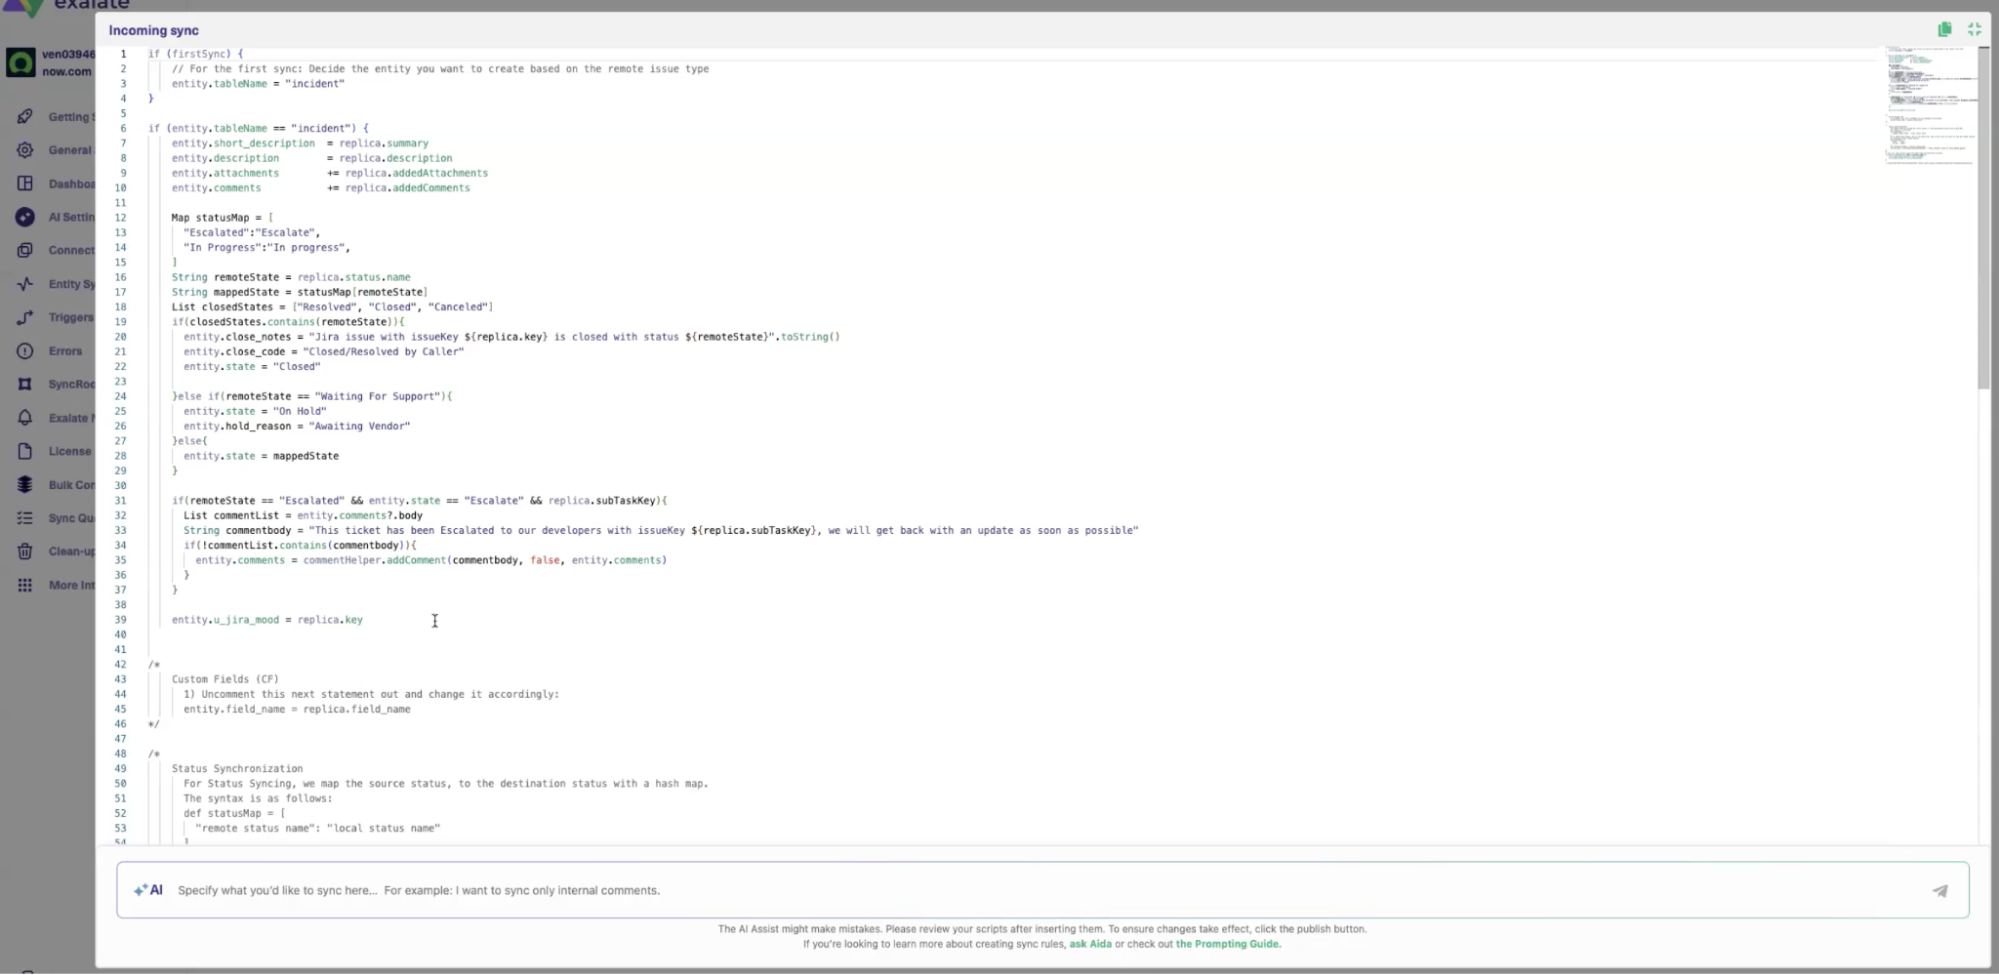
Task: Click "In Progress":"In progress" mapping line
Action: pyautogui.click(x=267, y=247)
